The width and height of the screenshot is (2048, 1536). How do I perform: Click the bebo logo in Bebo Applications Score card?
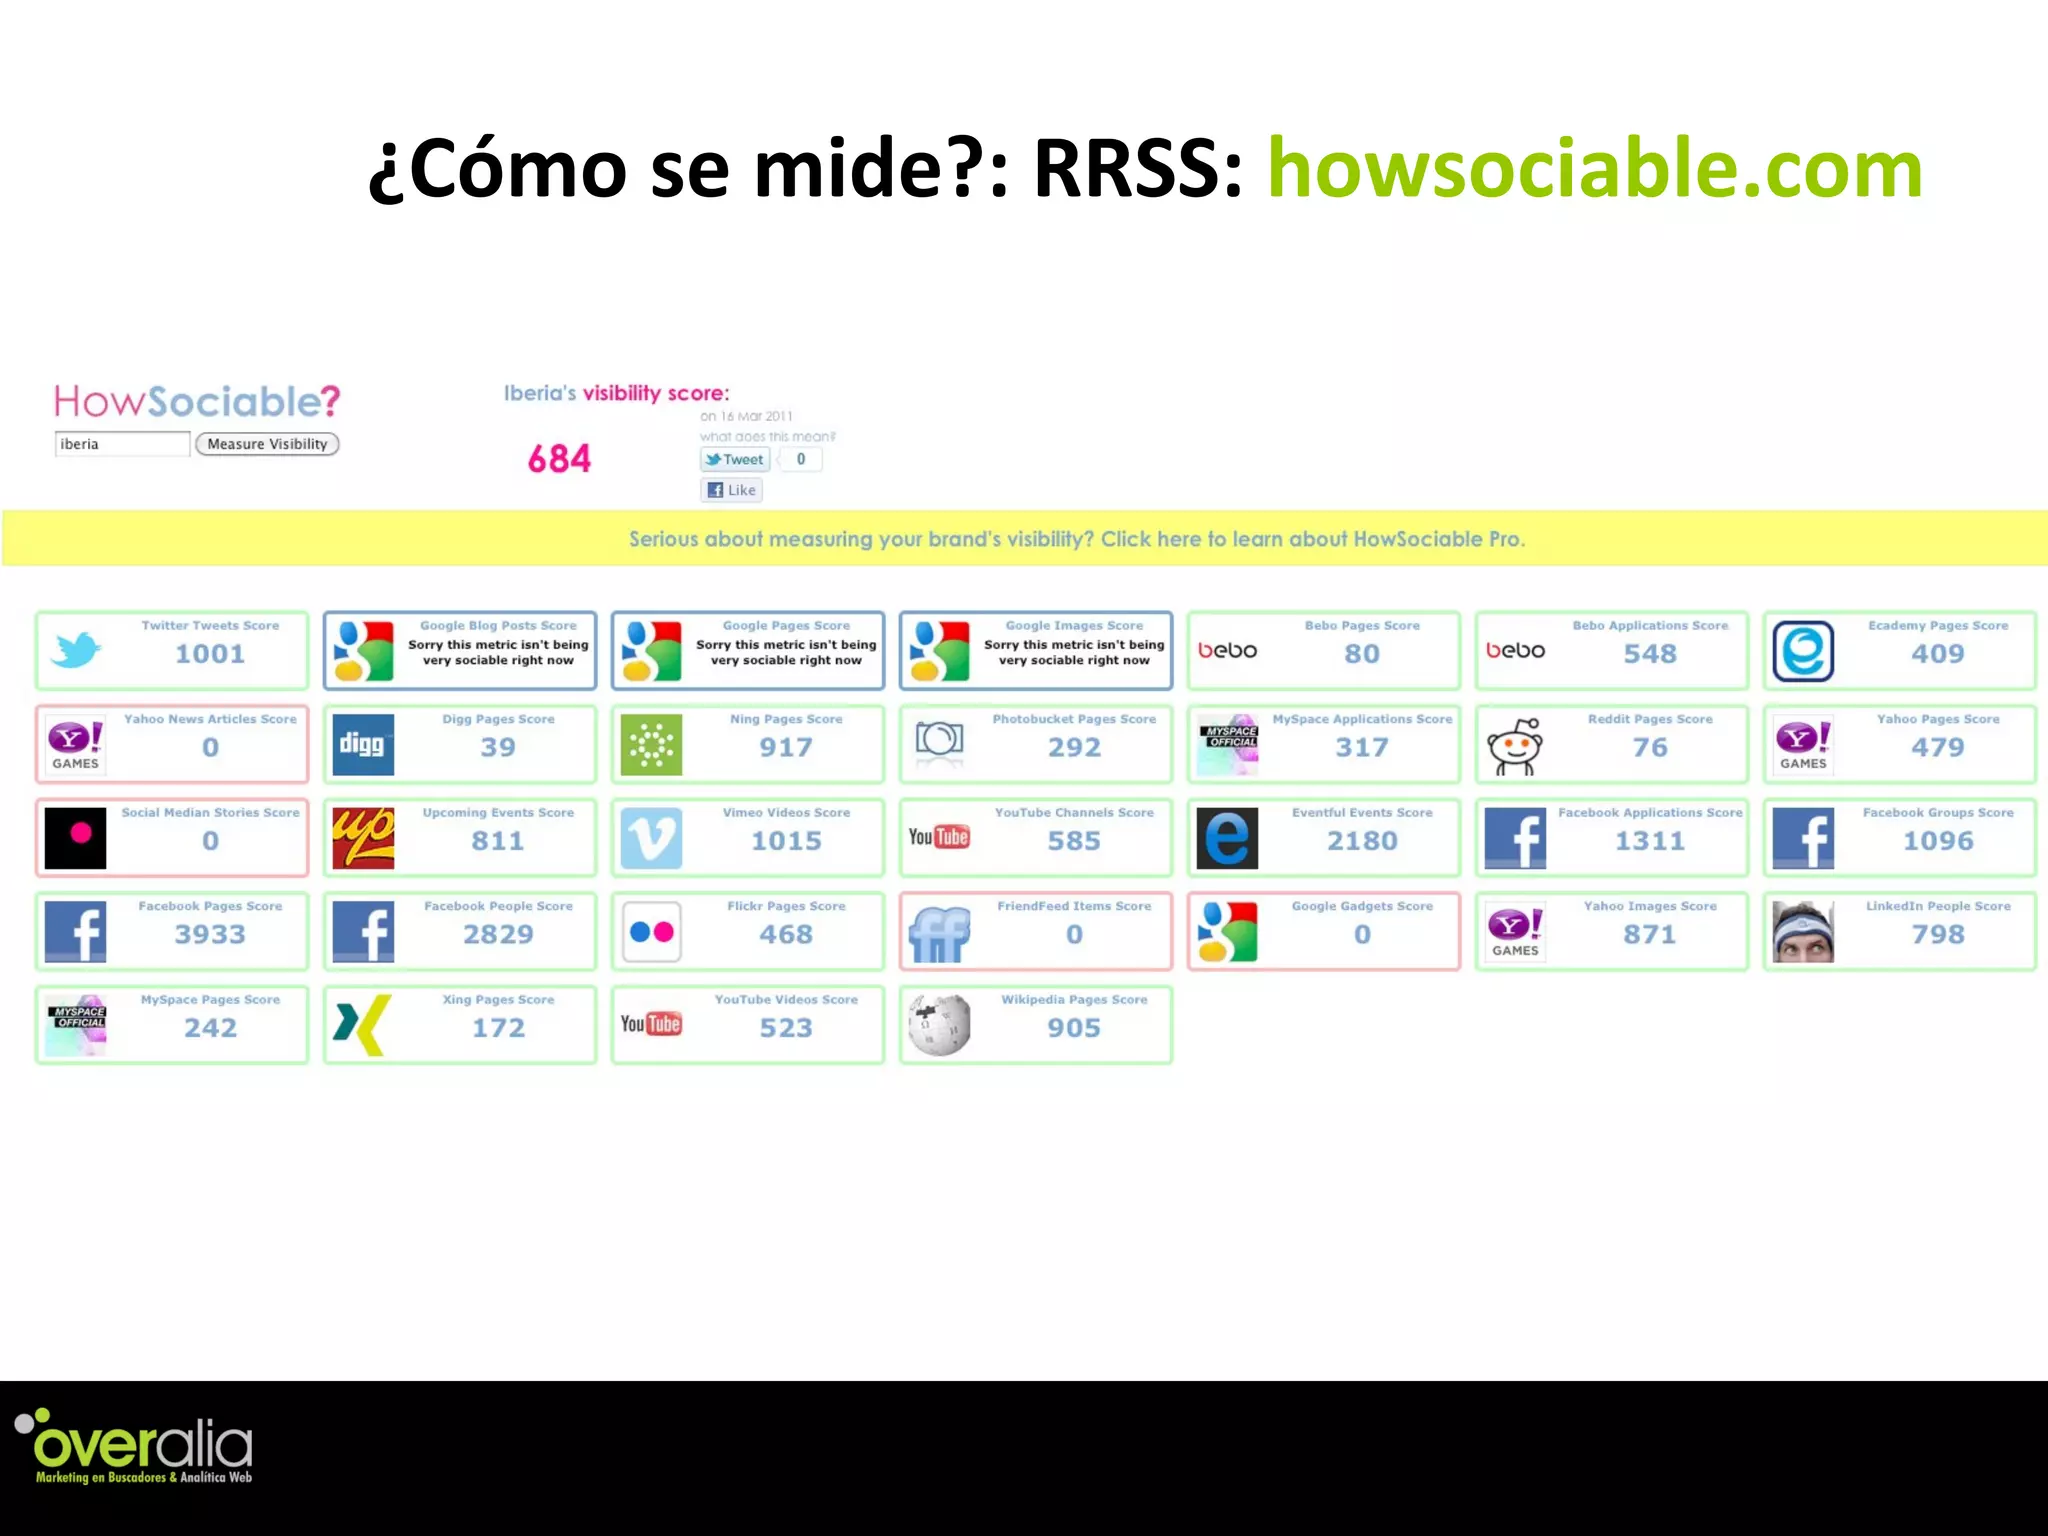point(1515,650)
